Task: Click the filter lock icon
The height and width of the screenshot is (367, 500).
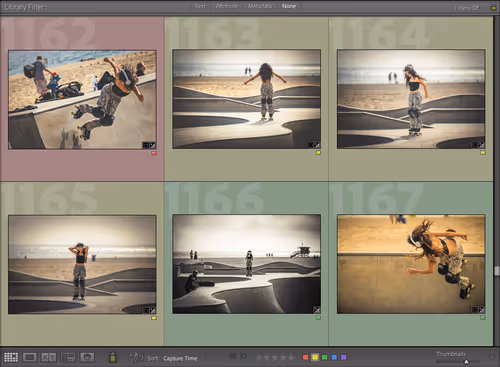Action: click(493, 7)
